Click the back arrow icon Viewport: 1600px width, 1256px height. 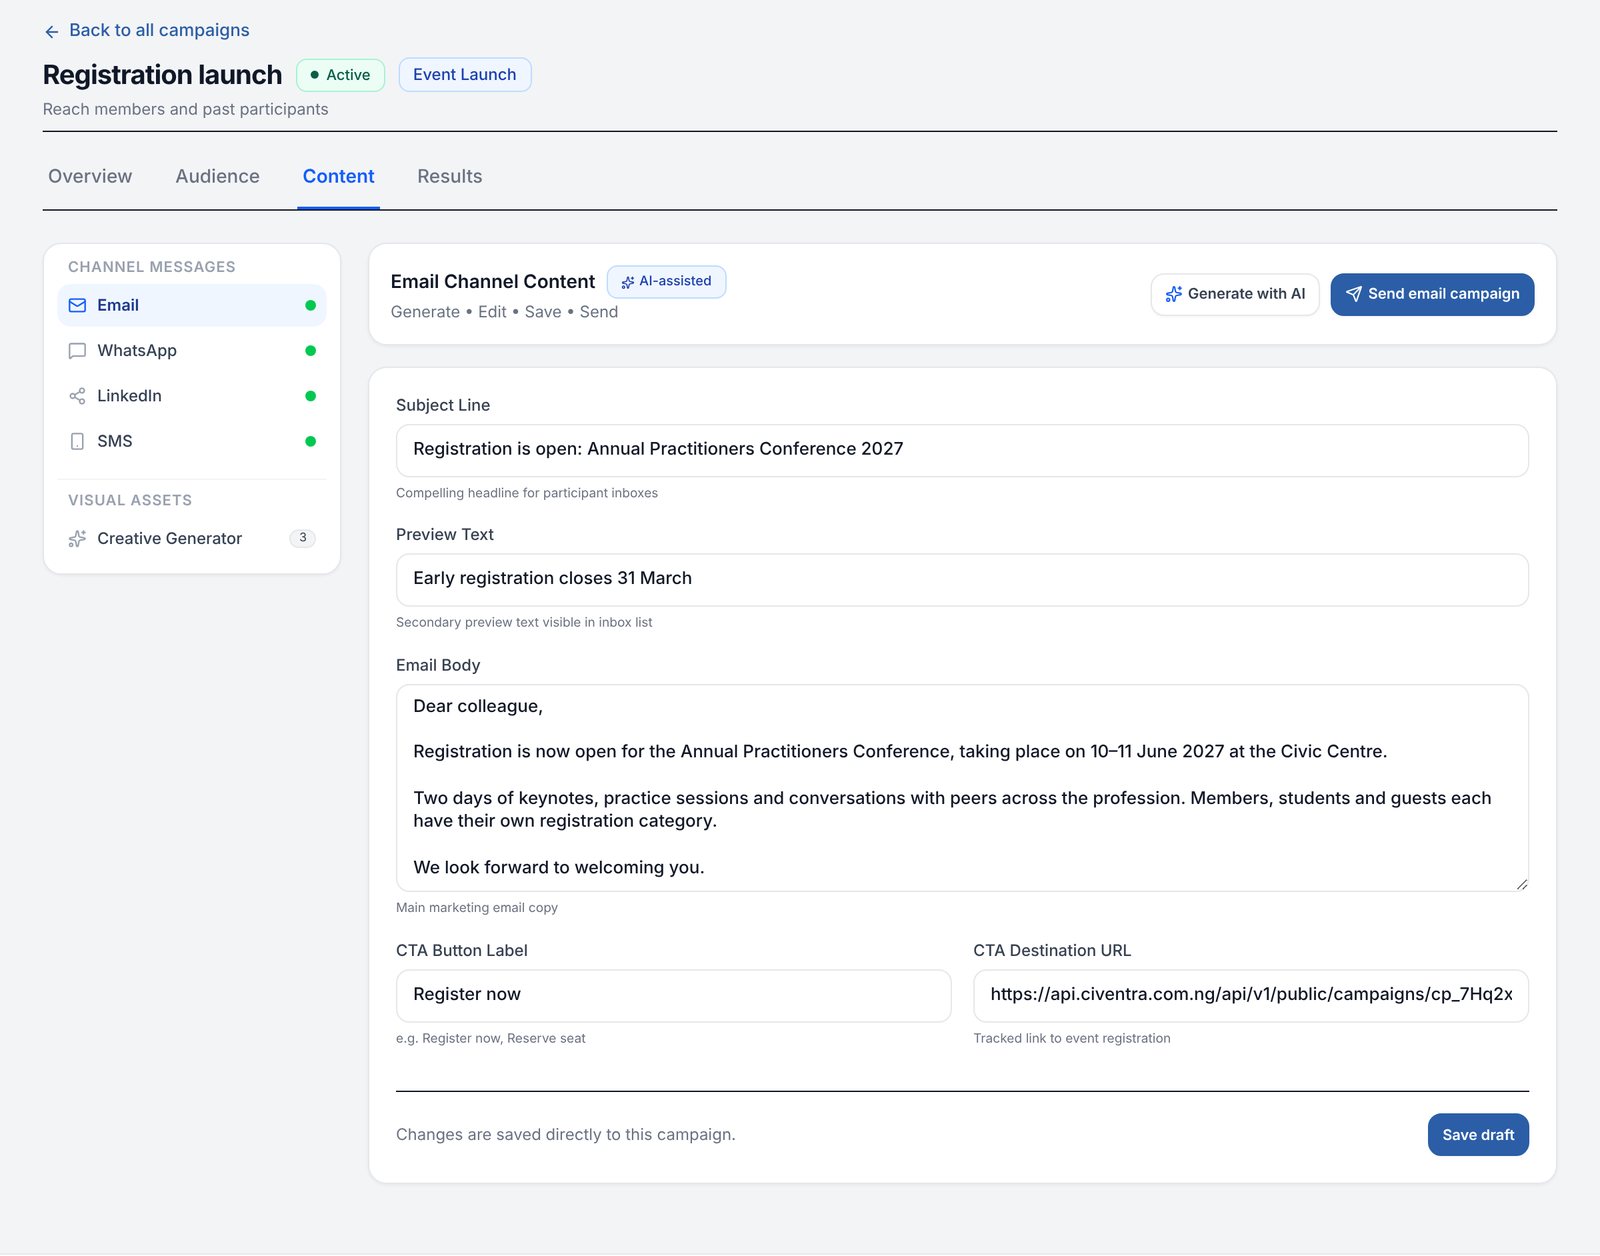pyautogui.click(x=52, y=32)
